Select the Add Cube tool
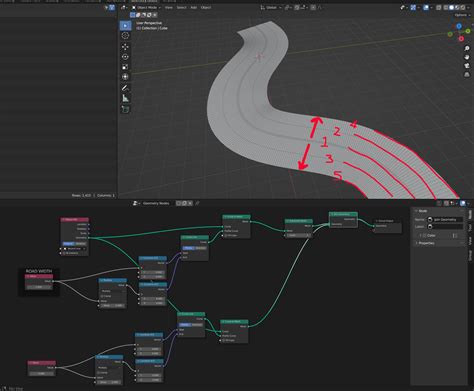This screenshot has width=474, height=391. 125,109
